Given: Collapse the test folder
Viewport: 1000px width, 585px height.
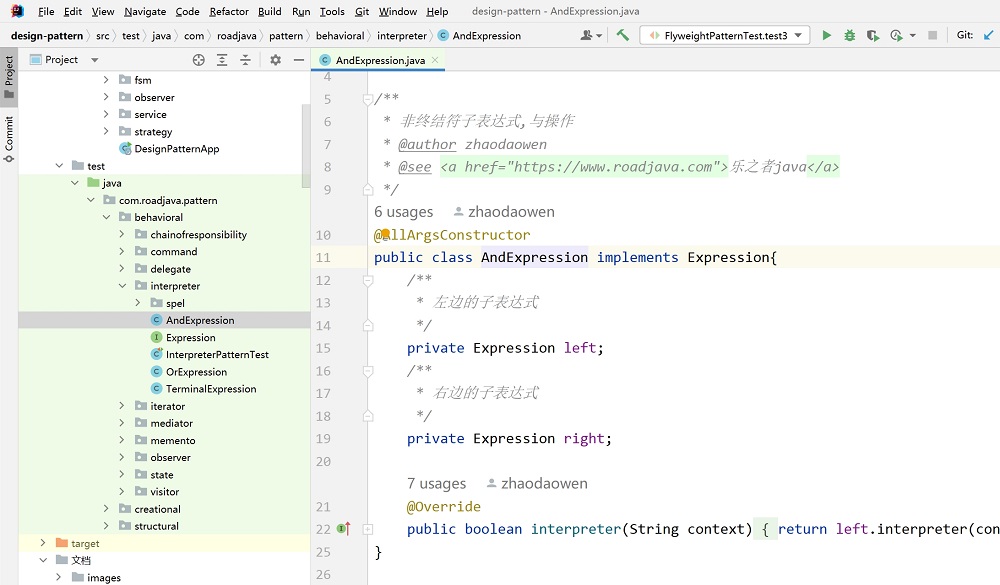Looking at the screenshot, I should pyautogui.click(x=59, y=166).
